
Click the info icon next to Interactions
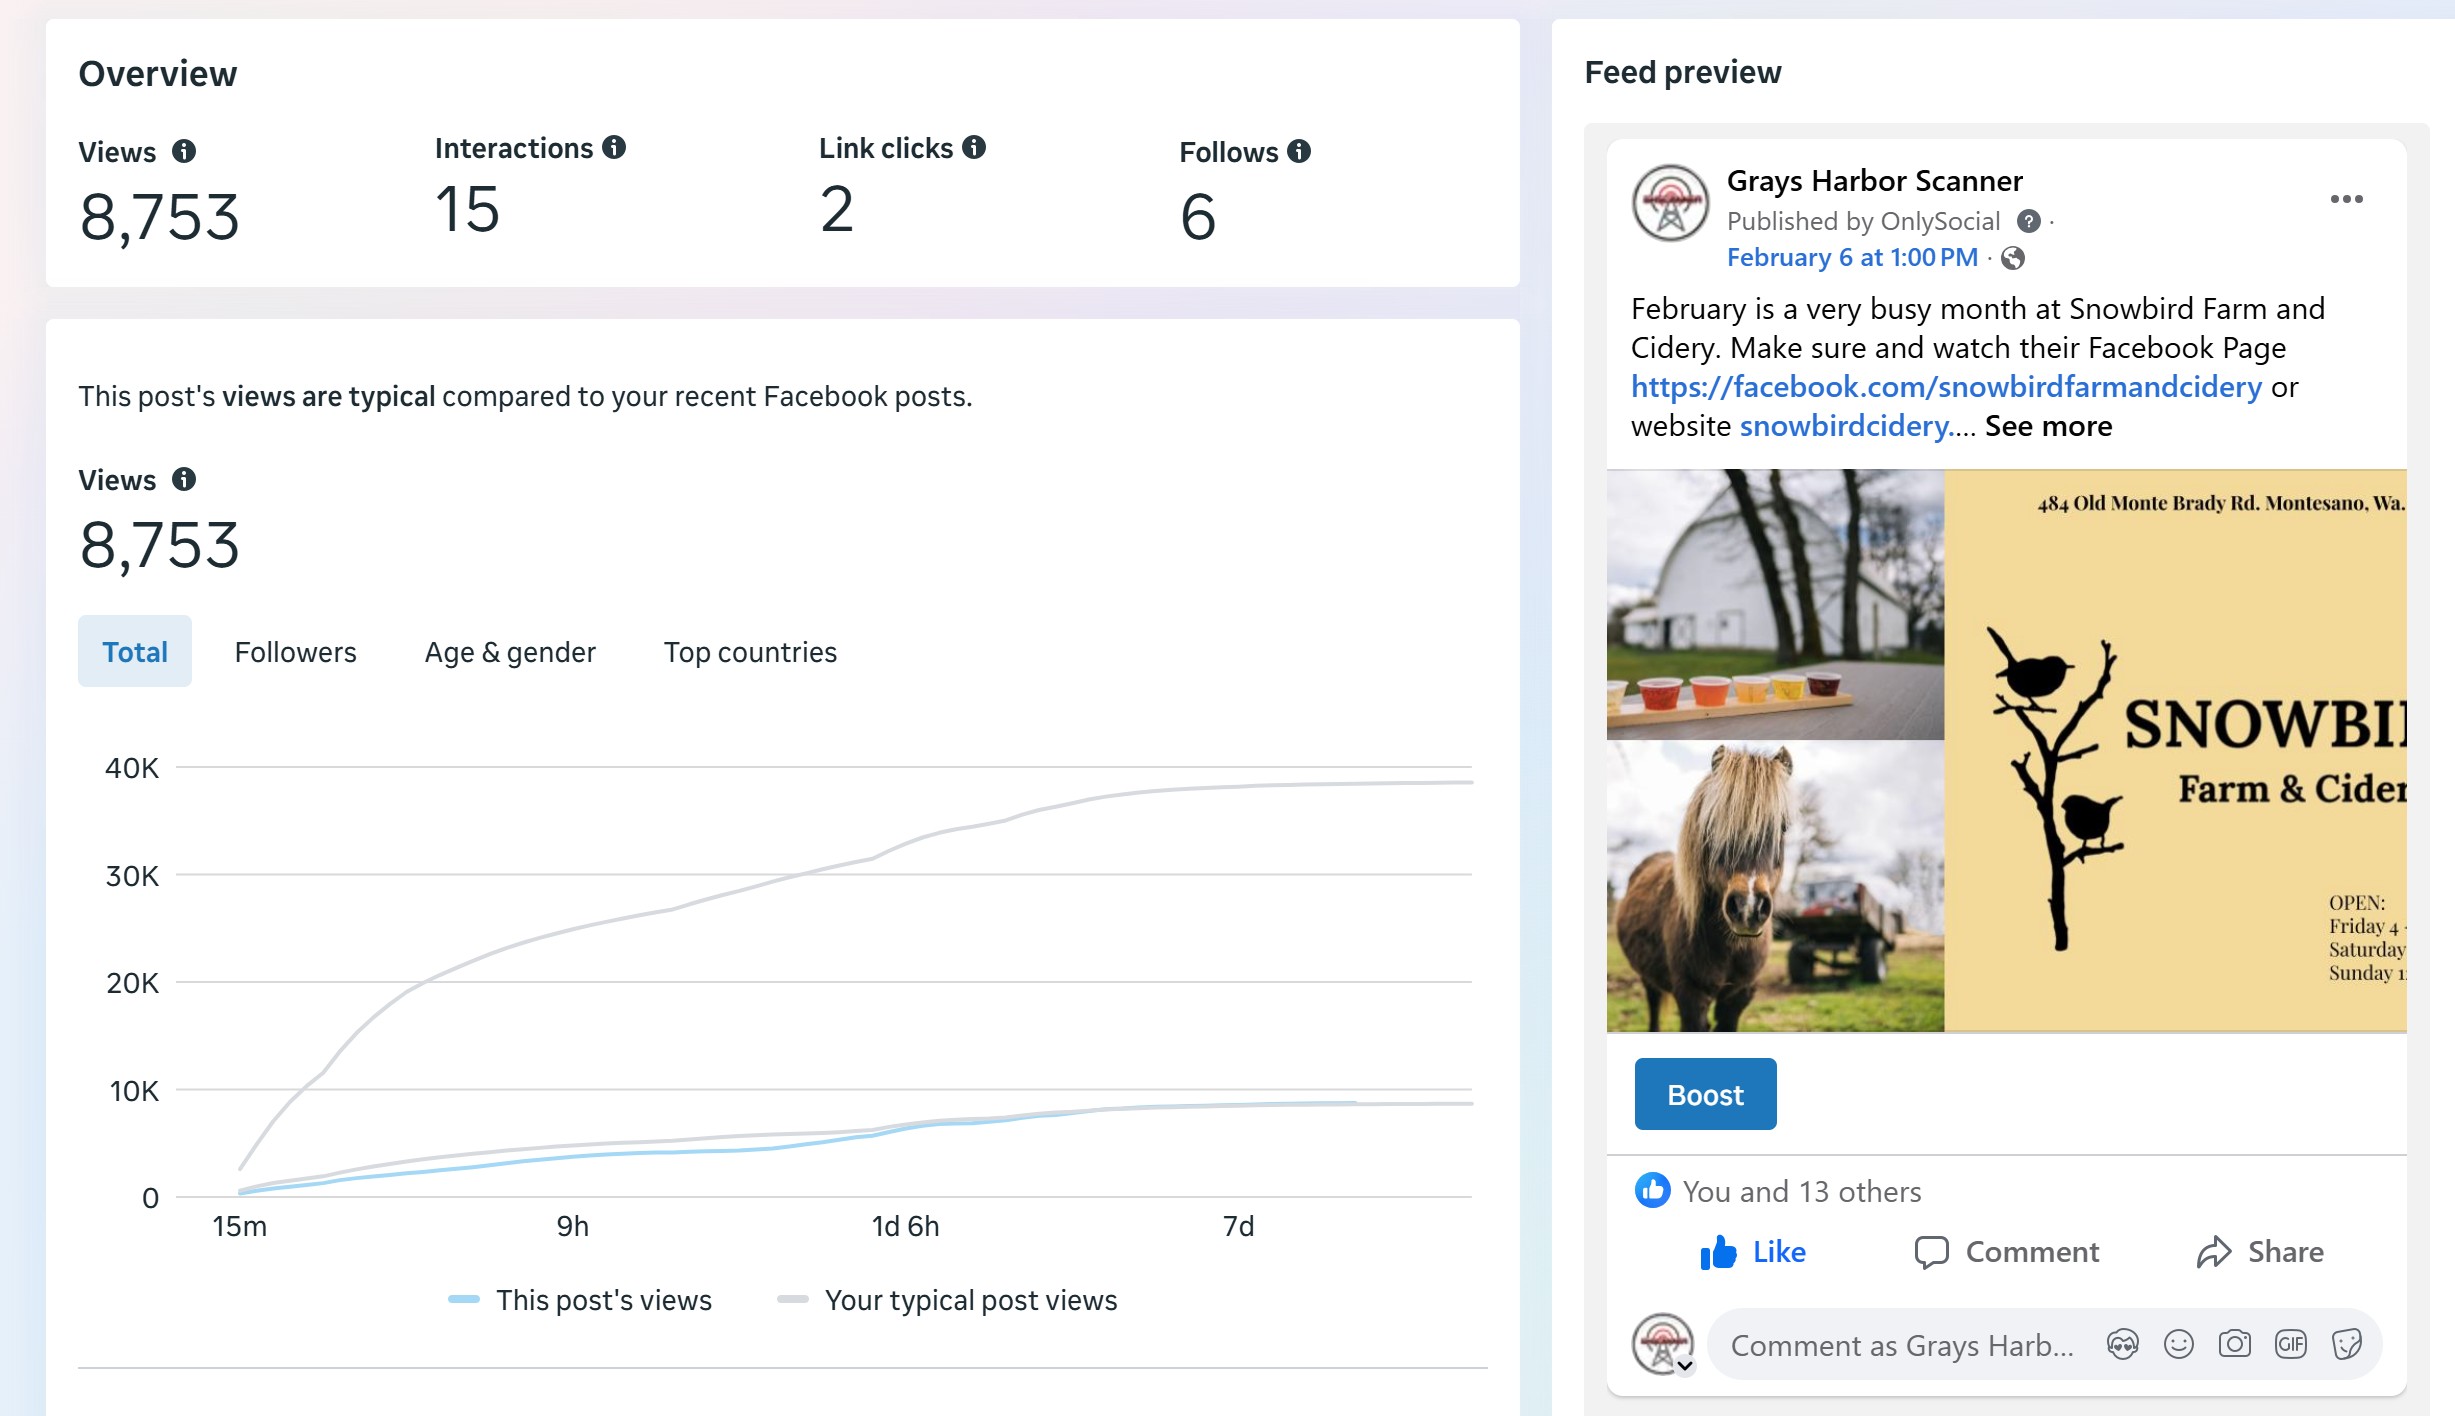(x=614, y=148)
